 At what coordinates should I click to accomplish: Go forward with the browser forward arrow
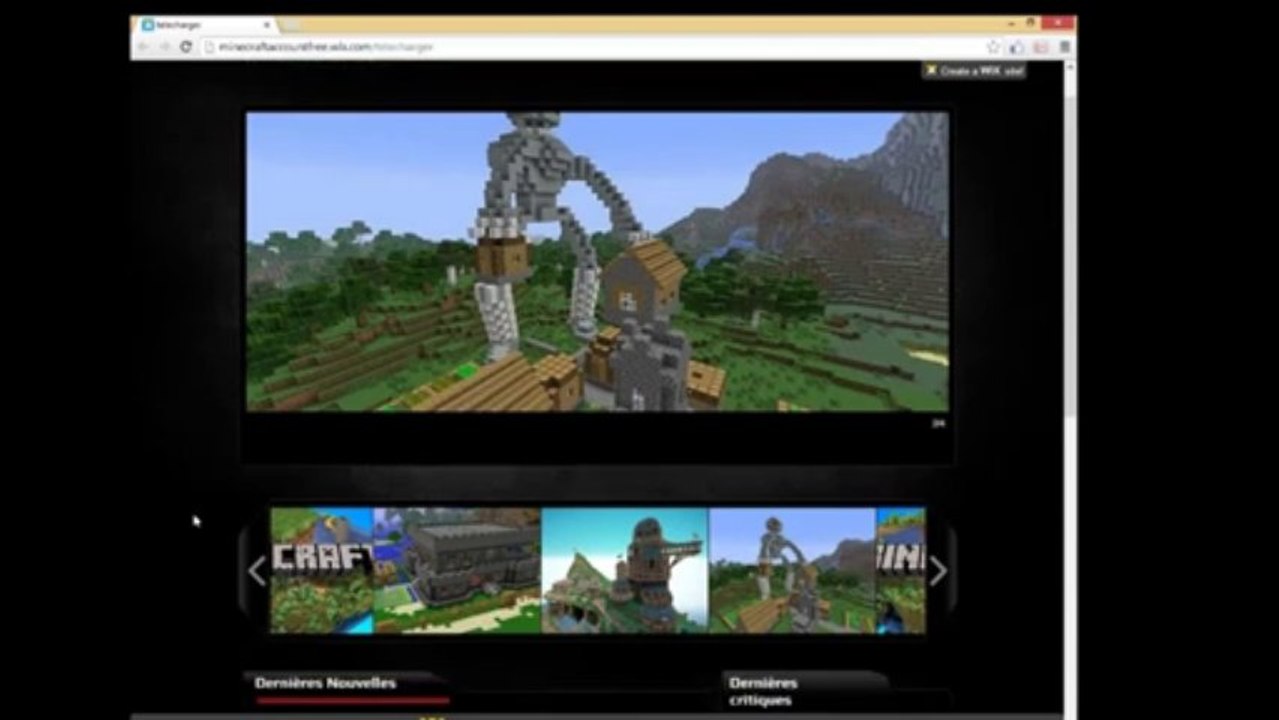[165, 47]
